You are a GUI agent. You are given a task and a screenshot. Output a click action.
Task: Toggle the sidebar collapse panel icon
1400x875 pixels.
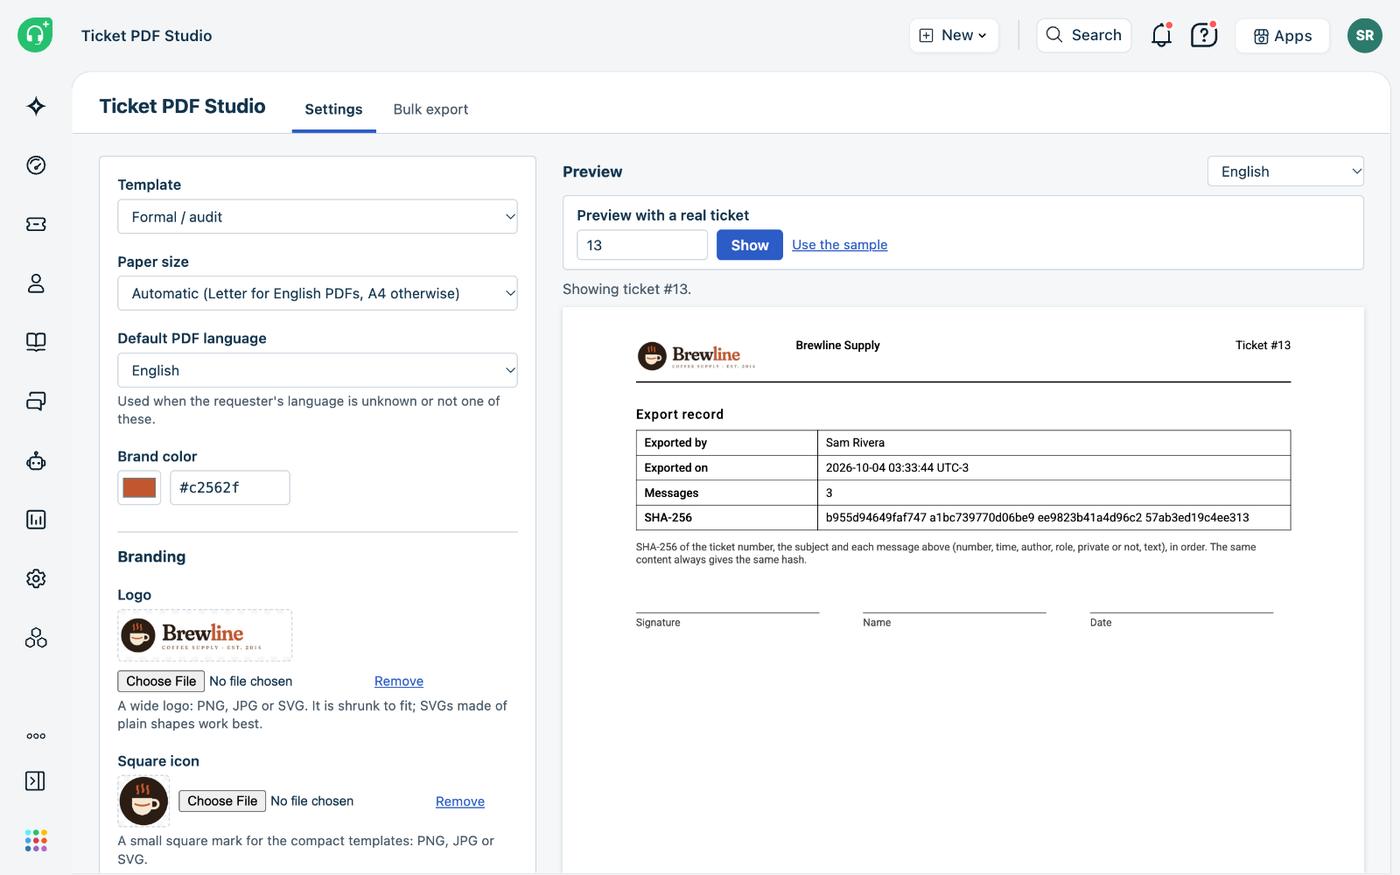(35, 781)
